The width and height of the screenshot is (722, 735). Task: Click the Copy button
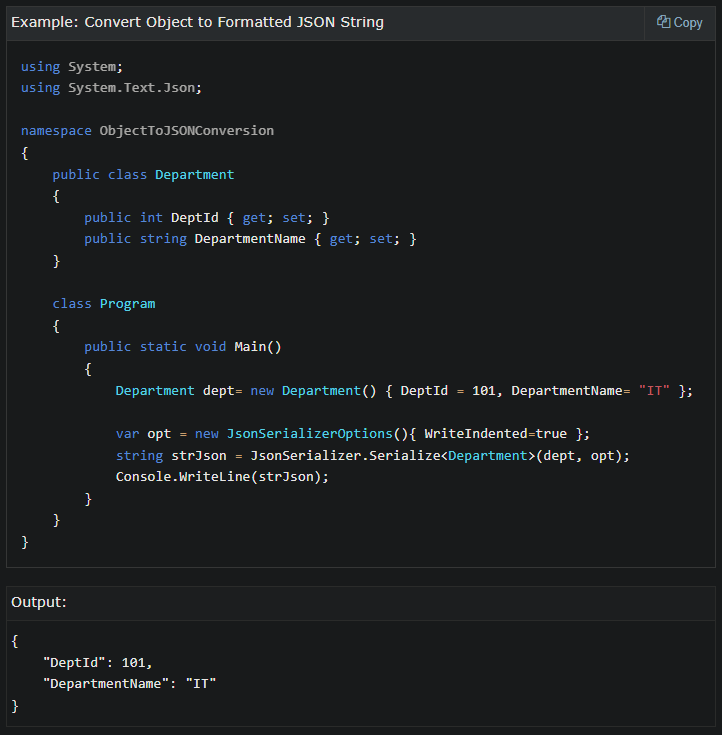point(679,22)
